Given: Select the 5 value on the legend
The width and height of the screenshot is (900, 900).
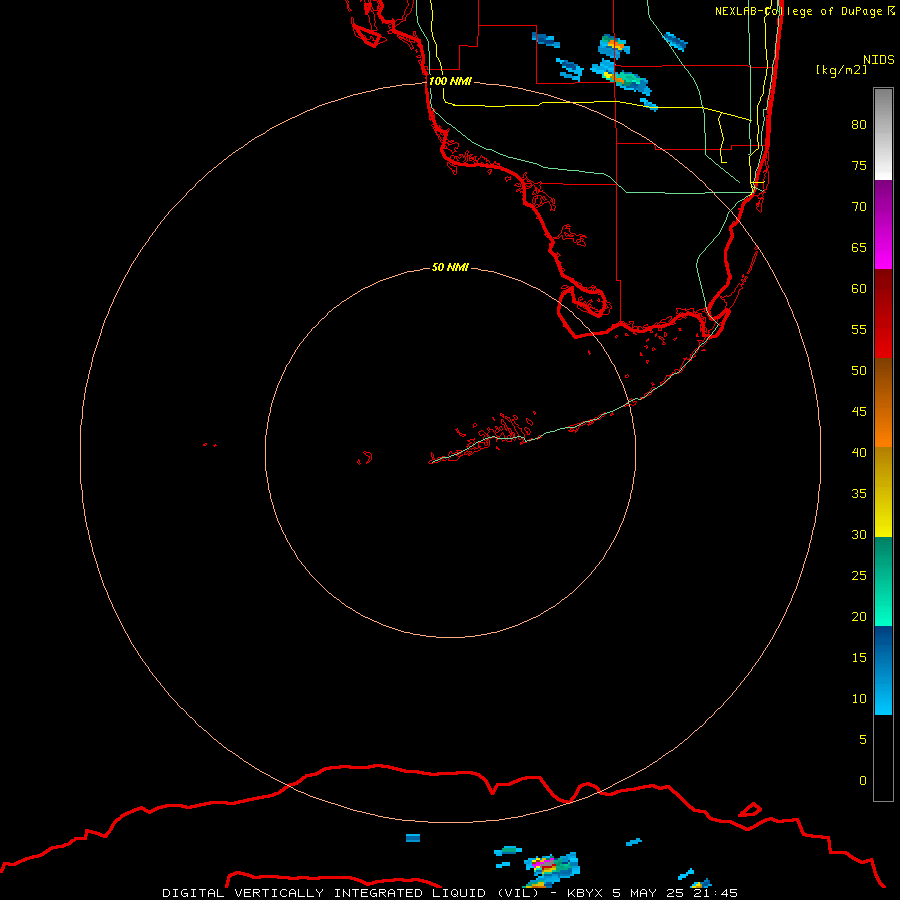Looking at the screenshot, I should (x=863, y=739).
